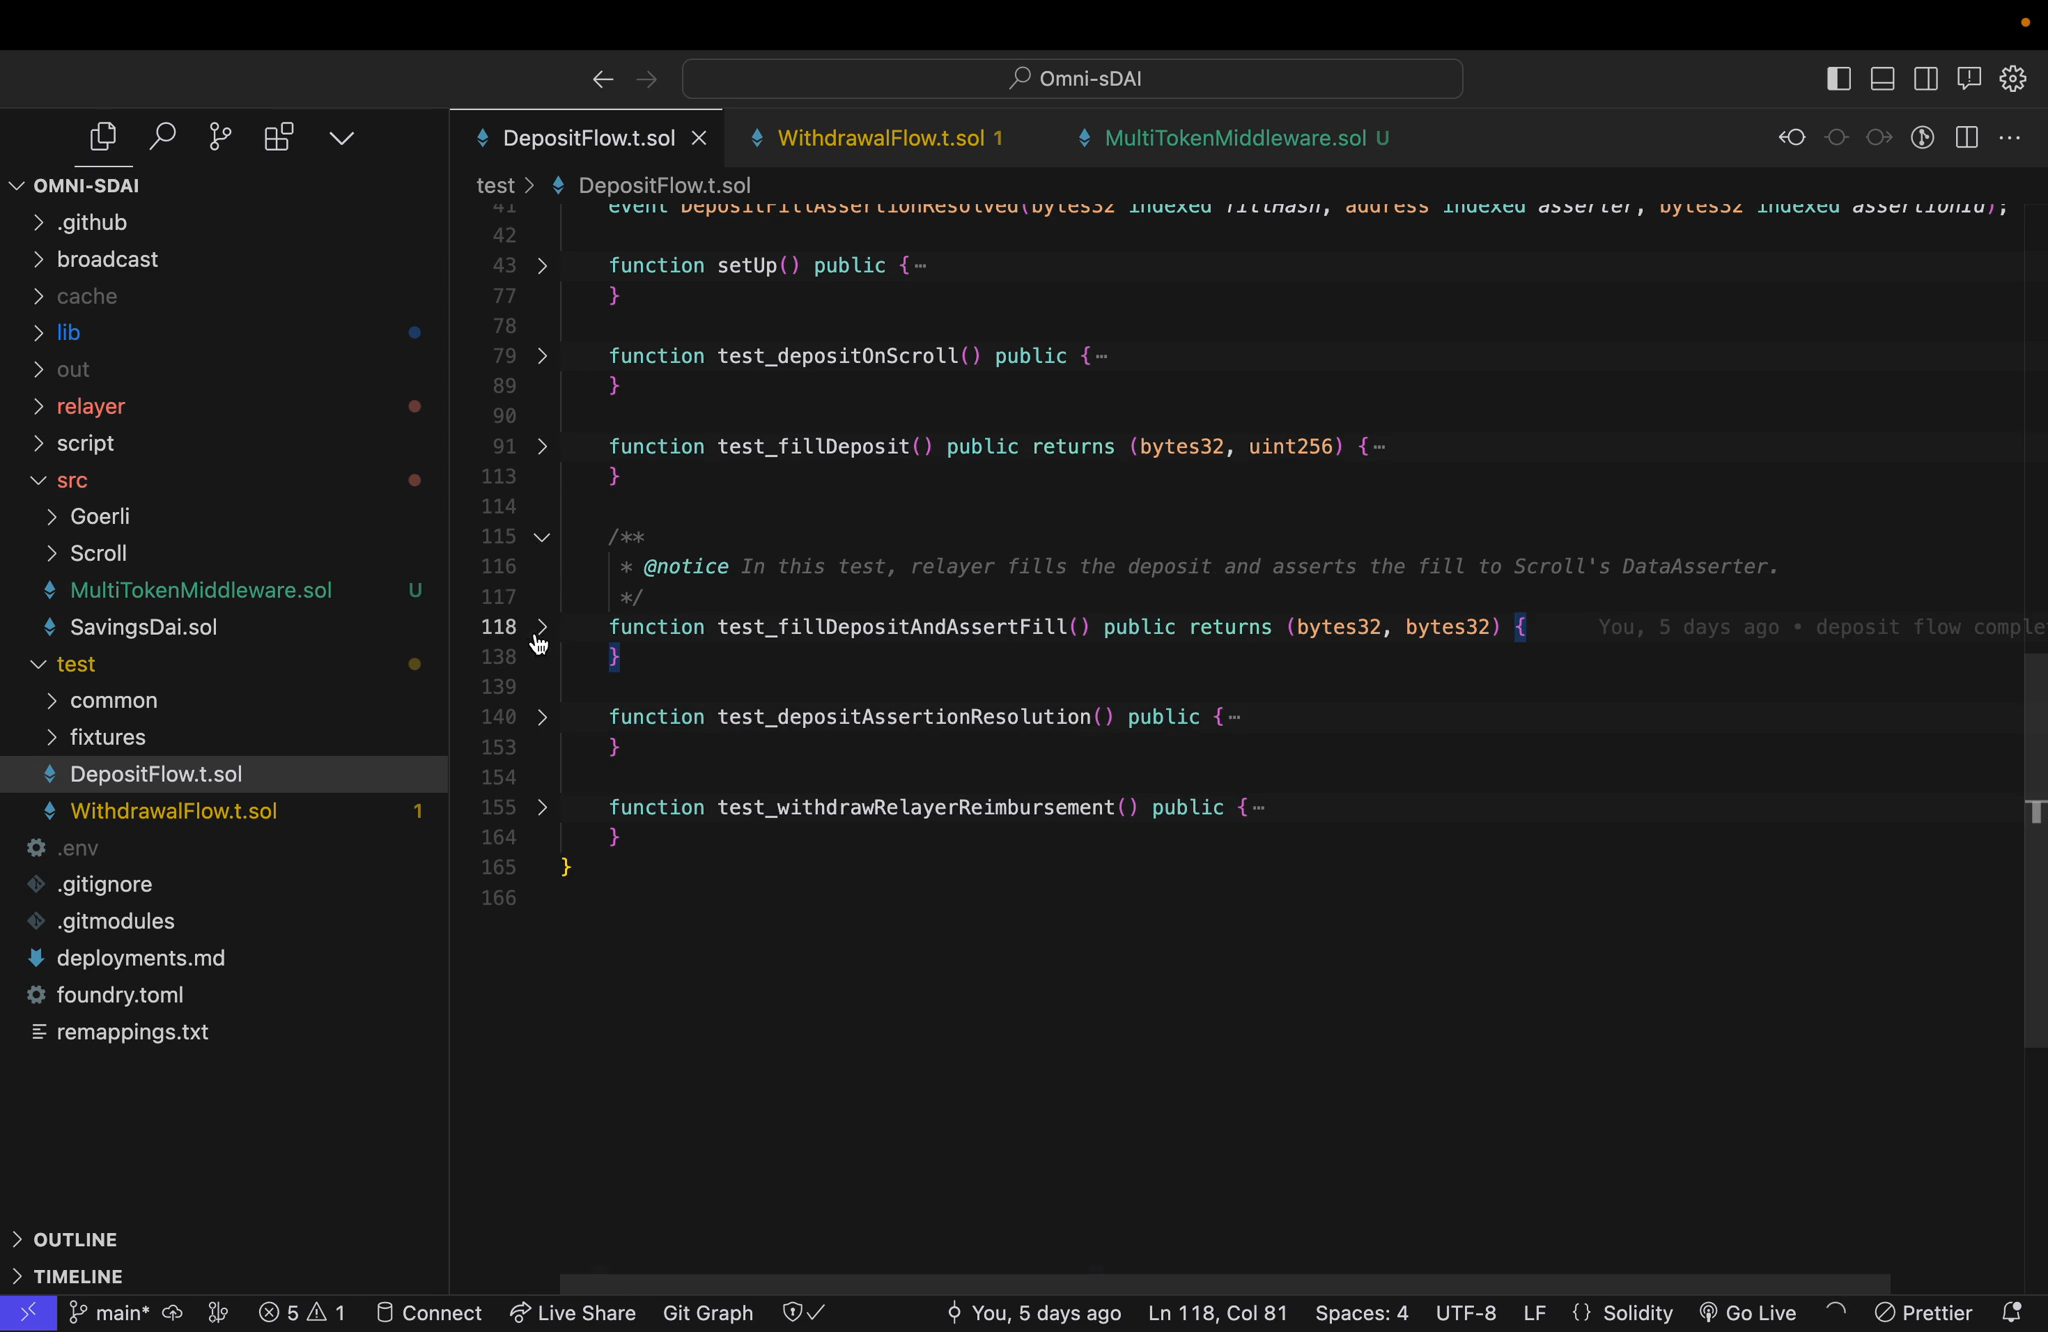This screenshot has width=2048, height=1332.
Task: Open the Extensions view icon
Action: [279, 137]
